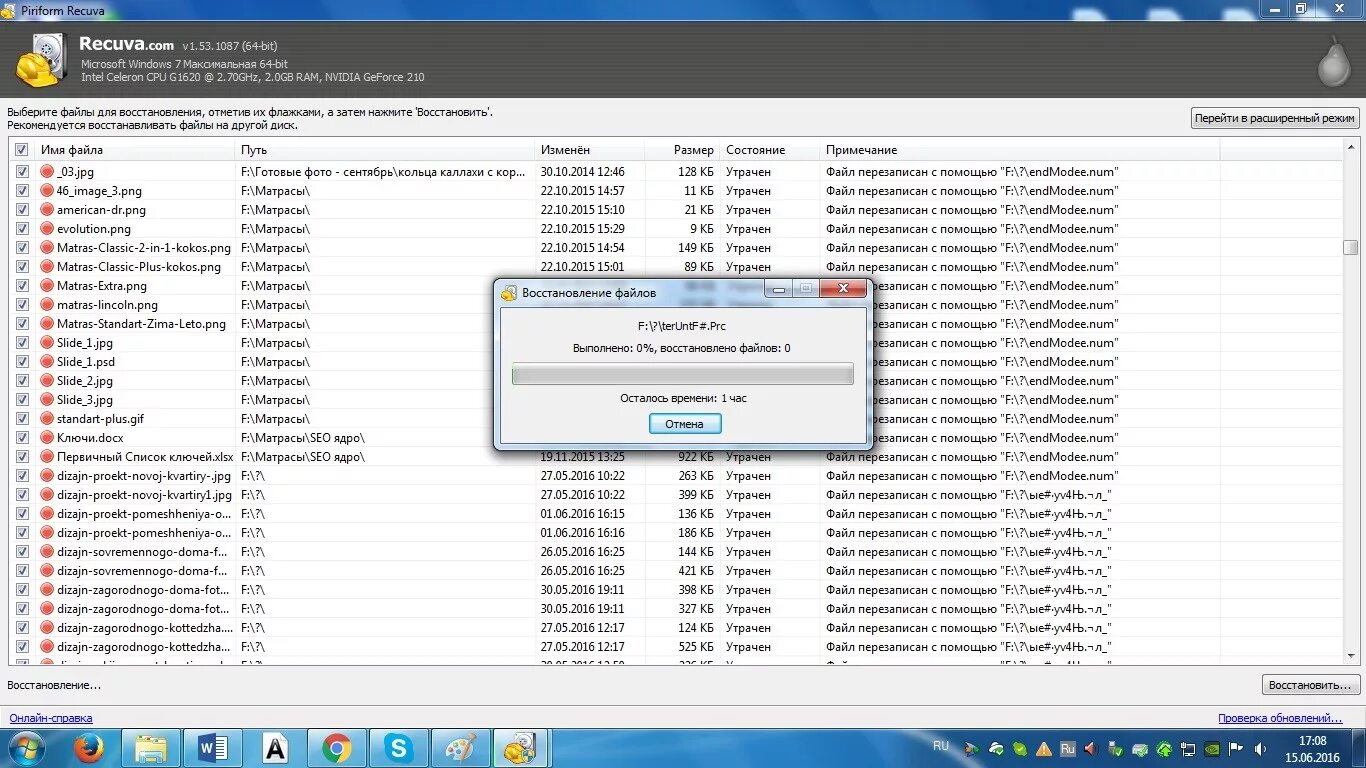1366x768 pixels.
Task: Sort the list by the Путь column header
Action: pyautogui.click(x=385, y=150)
